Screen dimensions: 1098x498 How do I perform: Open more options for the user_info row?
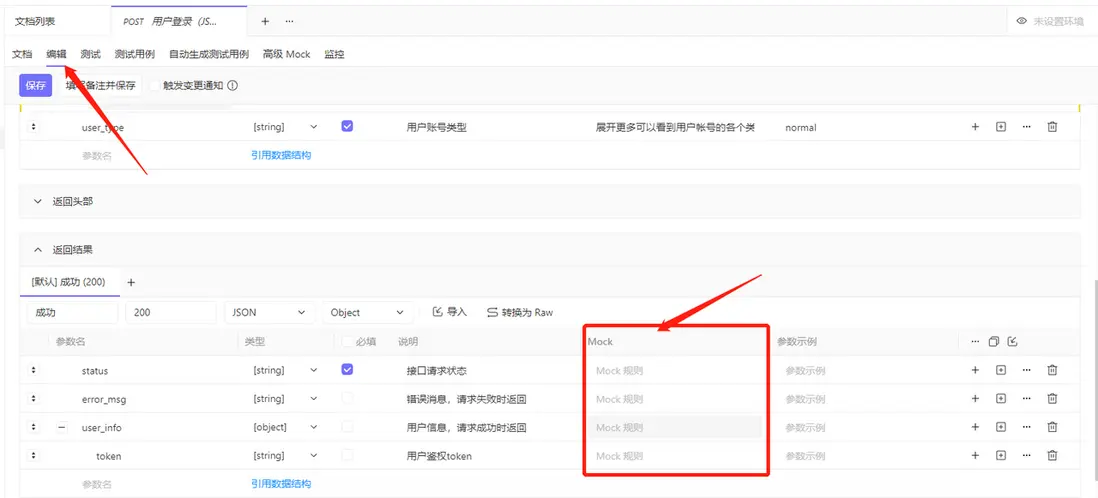[1027, 427]
